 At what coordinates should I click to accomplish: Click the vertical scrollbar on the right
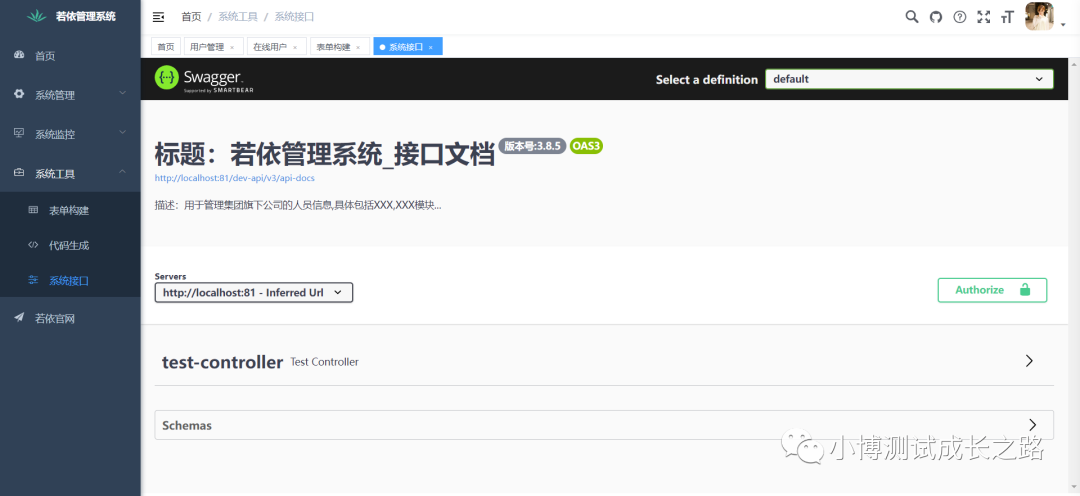point(1074,276)
